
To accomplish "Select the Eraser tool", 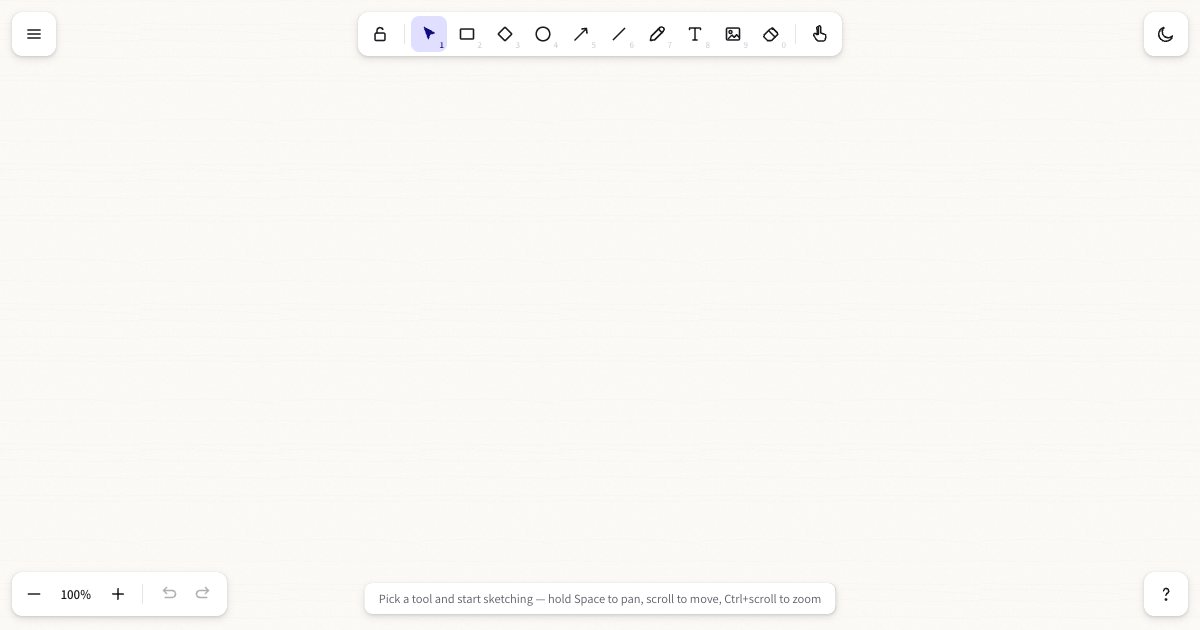I will [x=771, y=34].
